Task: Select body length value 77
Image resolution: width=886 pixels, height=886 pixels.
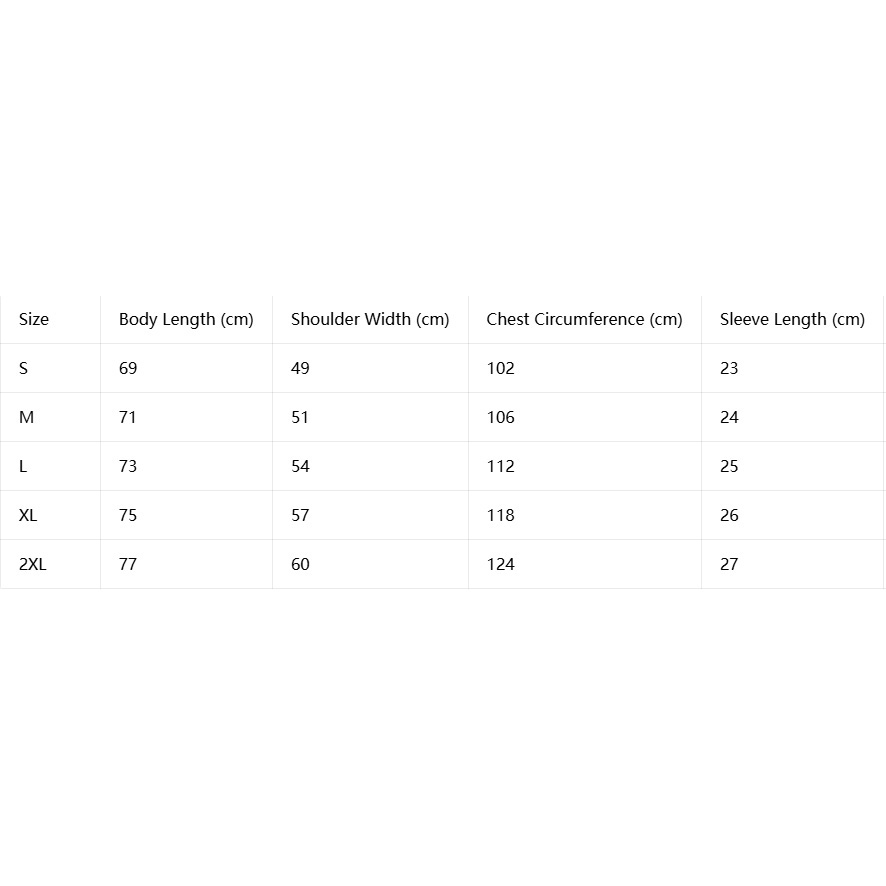Action: (x=128, y=564)
